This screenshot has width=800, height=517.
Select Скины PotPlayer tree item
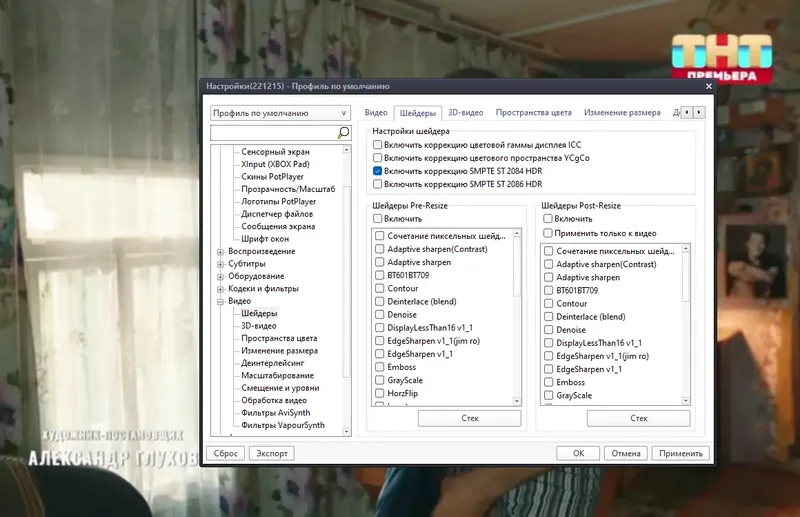point(272,177)
